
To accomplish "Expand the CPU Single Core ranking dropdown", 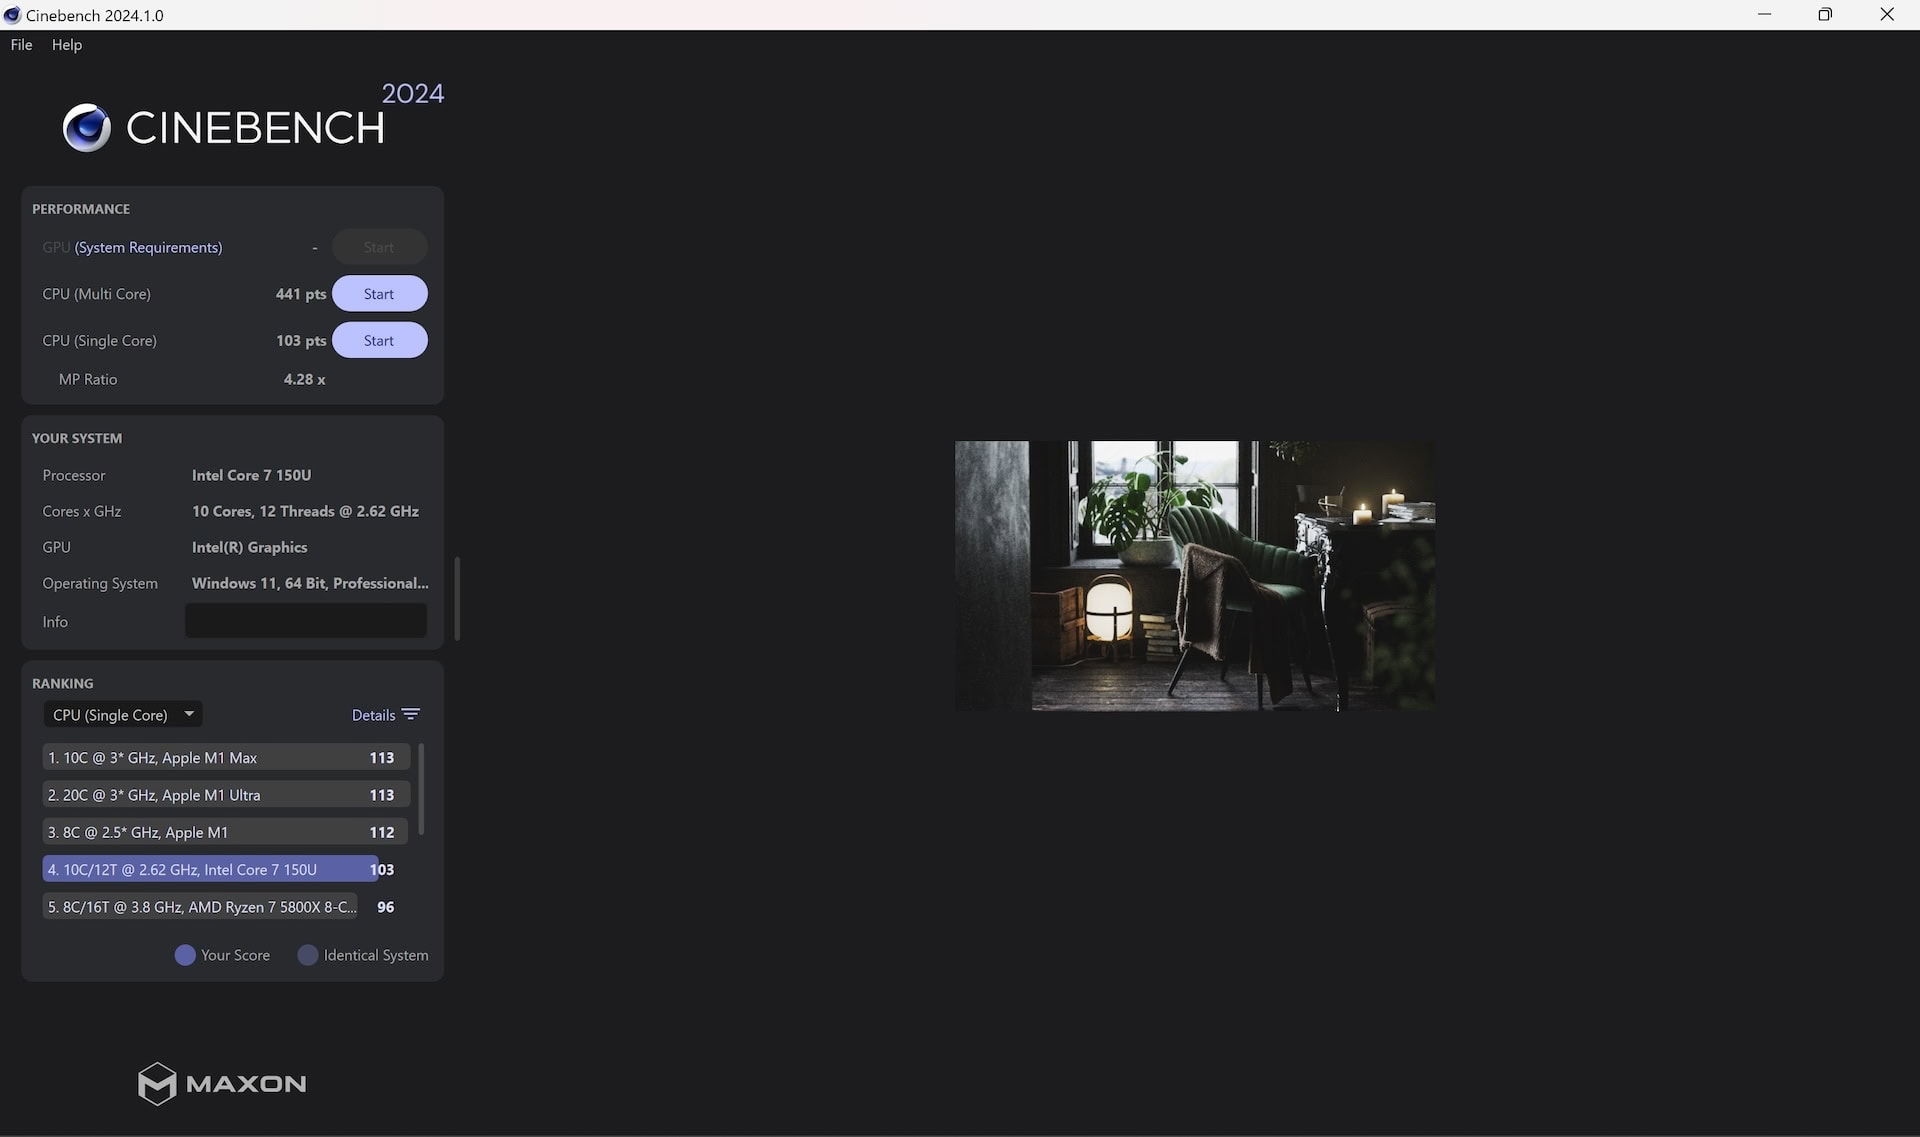I will [x=120, y=713].
